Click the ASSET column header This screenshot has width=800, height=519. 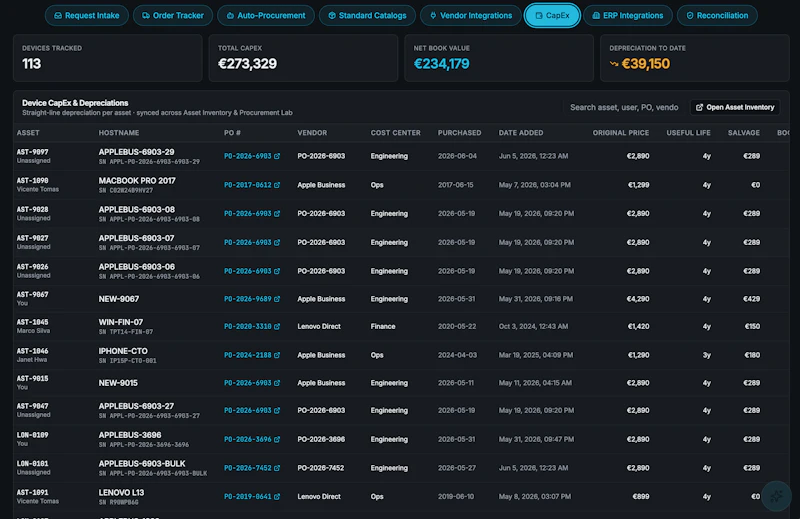pyautogui.click(x=28, y=133)
